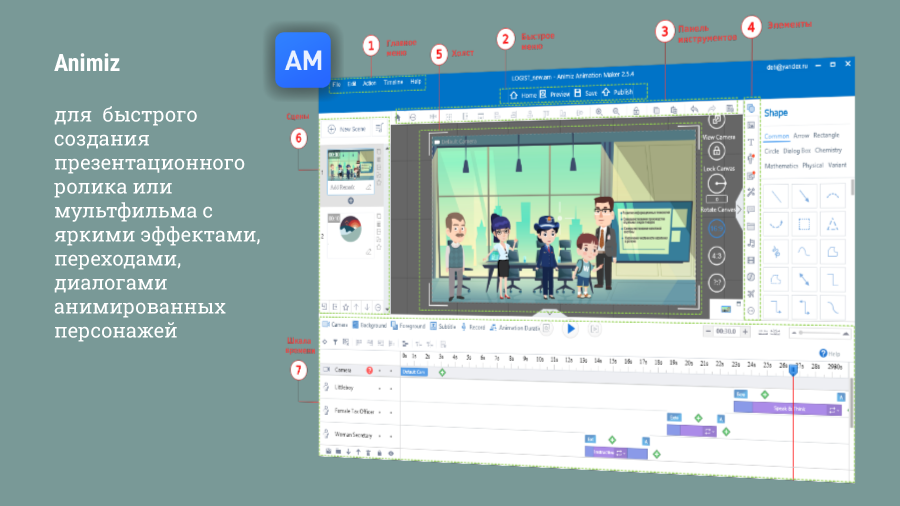
Task: Preview the animation project
Action: [x=554, y=94]
